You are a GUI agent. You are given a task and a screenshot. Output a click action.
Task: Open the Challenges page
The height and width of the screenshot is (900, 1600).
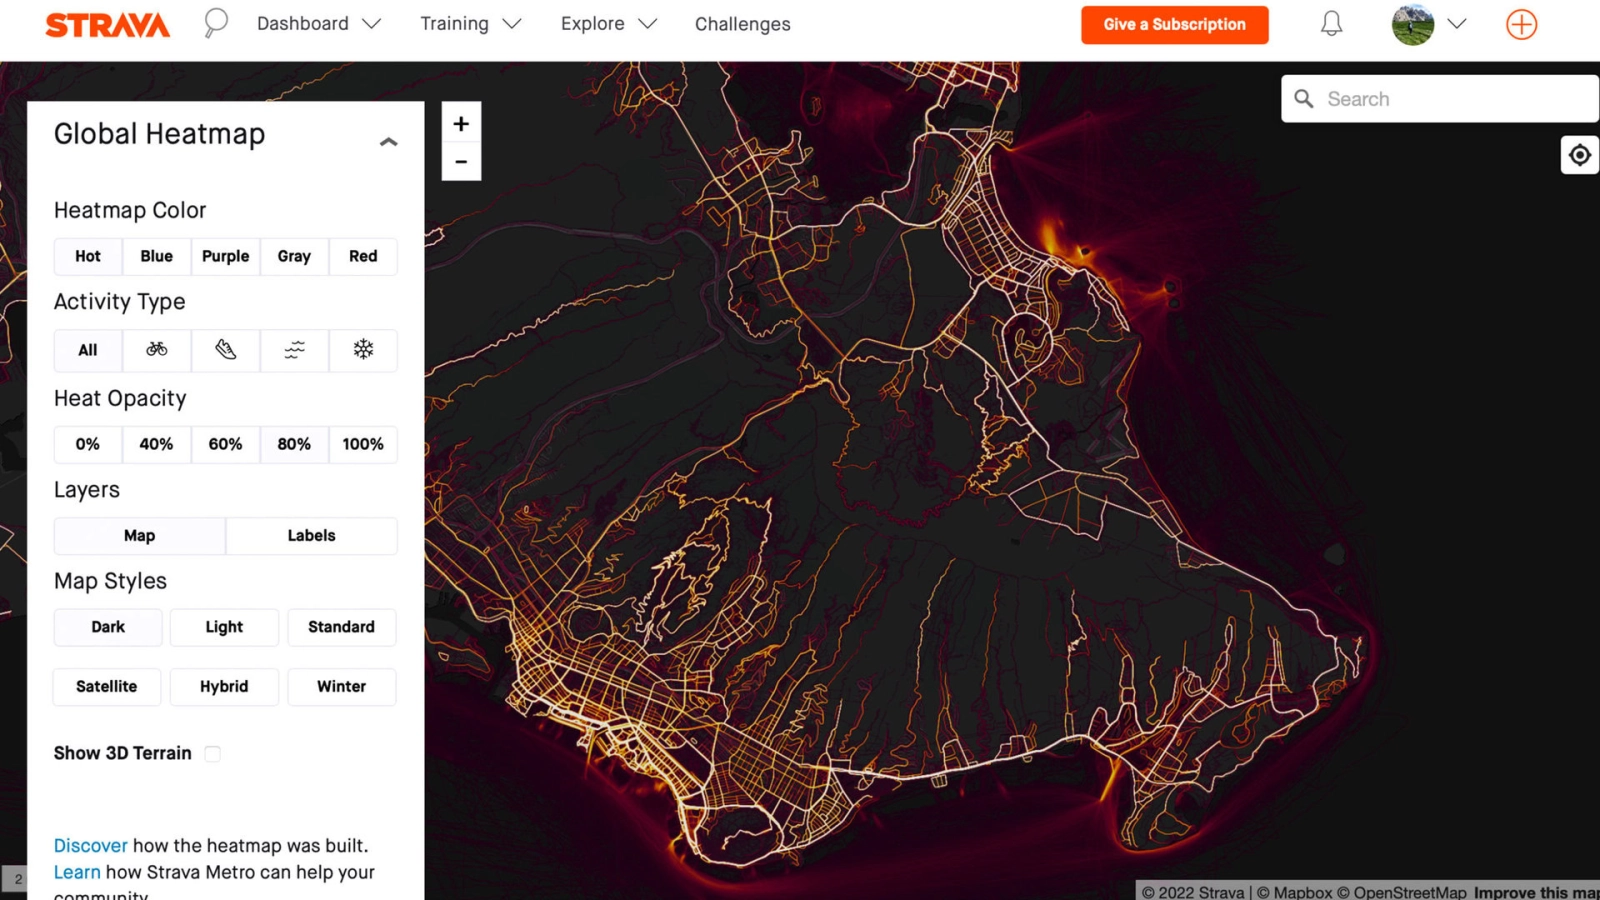pos(742,23)
